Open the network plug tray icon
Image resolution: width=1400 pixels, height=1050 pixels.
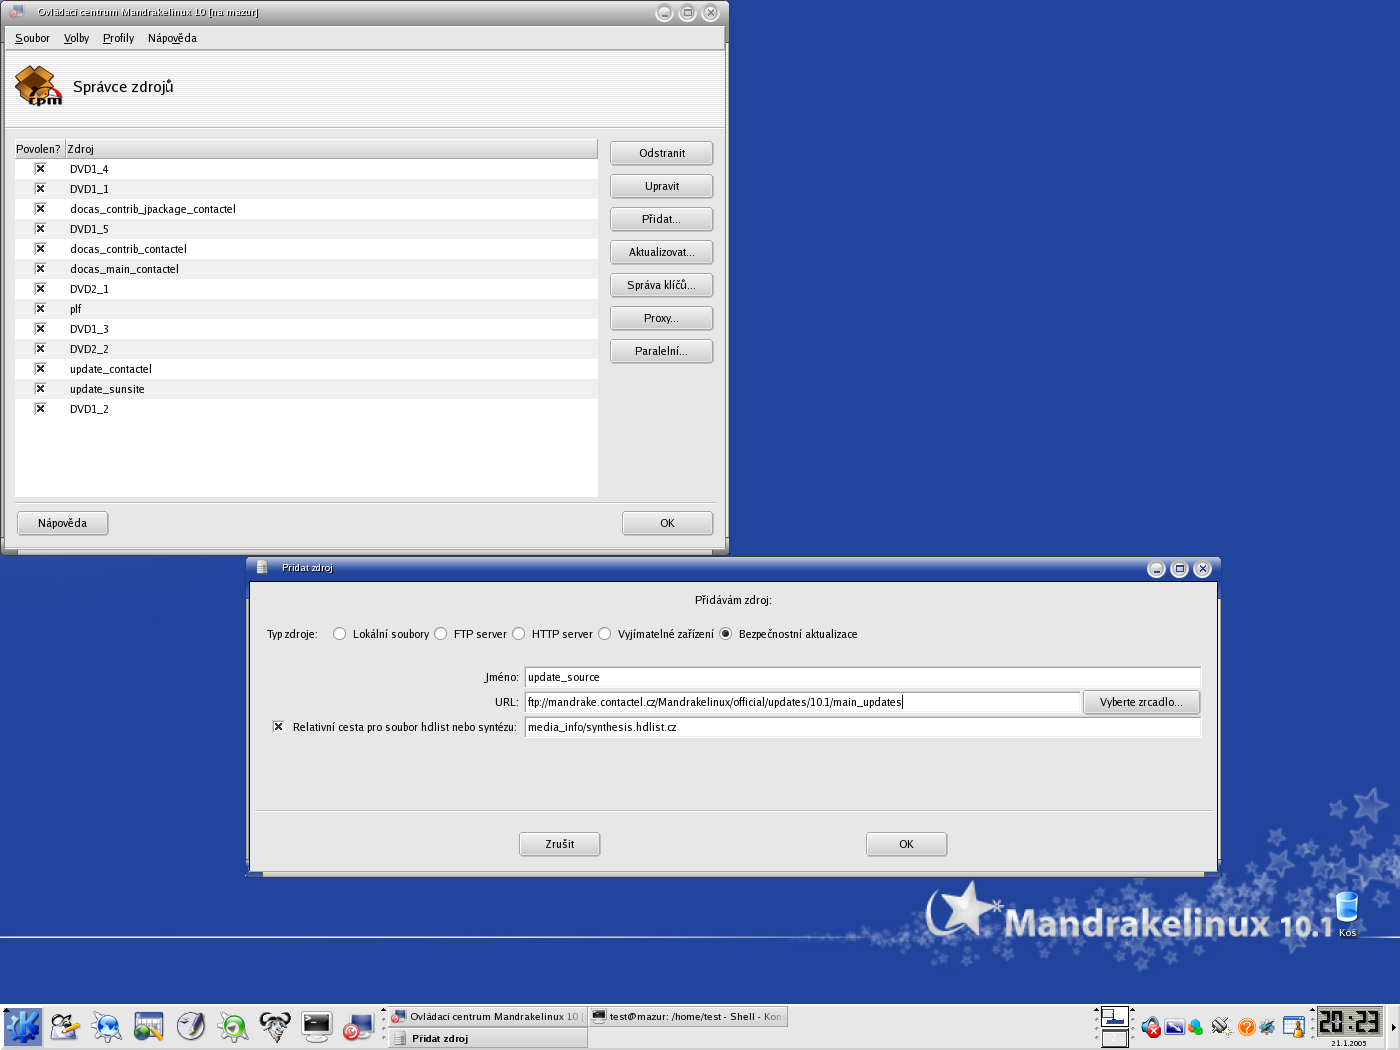coord(1221,1026)
